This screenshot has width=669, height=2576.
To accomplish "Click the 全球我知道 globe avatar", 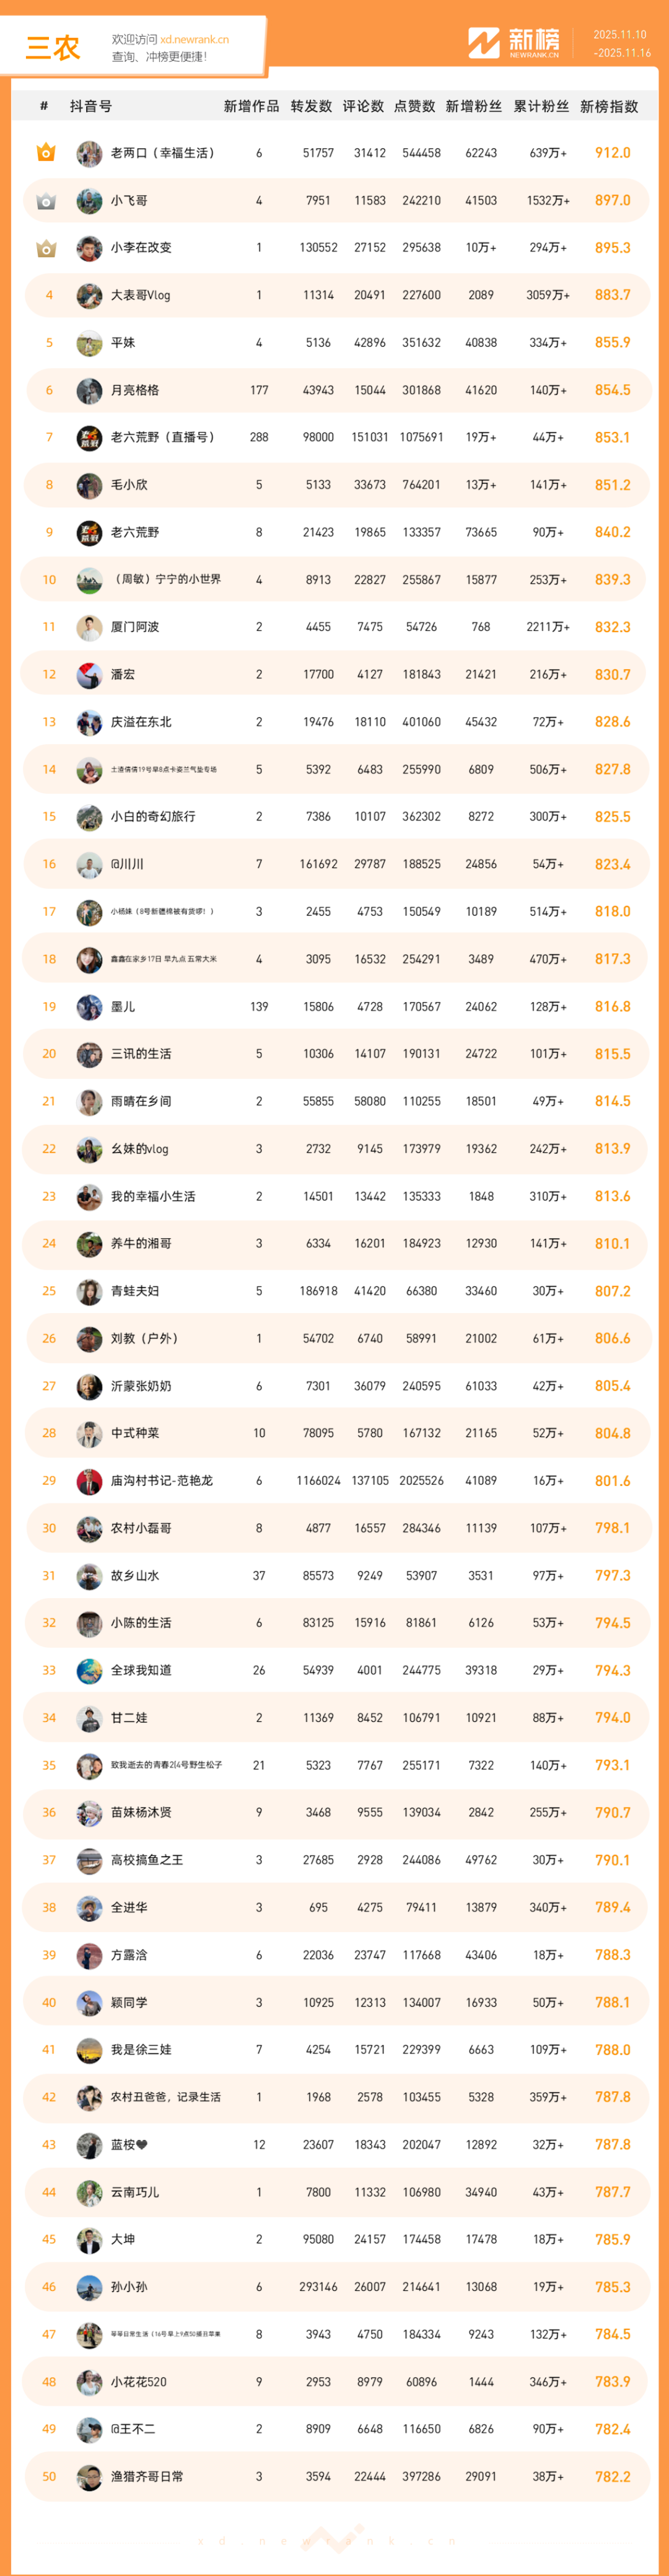I will tap(89, 1670).
